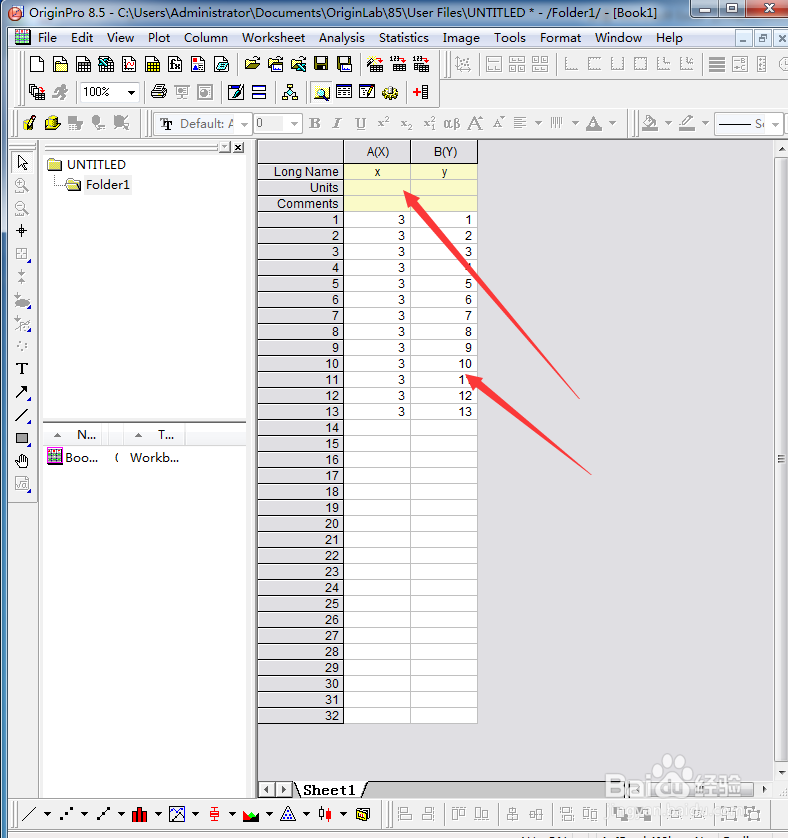
Task: Open the Default font name dropdown
Action: (x=244, y=124)
